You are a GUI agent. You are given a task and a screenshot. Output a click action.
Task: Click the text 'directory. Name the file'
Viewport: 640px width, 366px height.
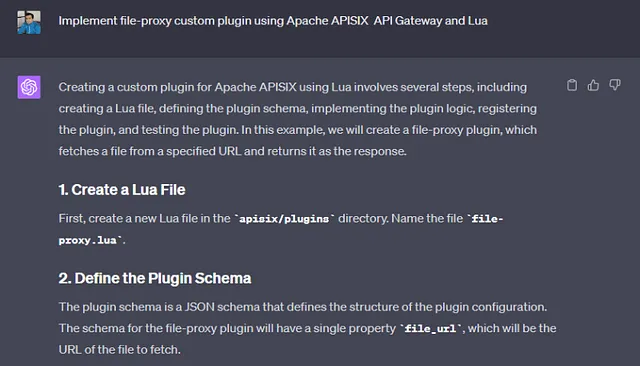click(400, 219)
